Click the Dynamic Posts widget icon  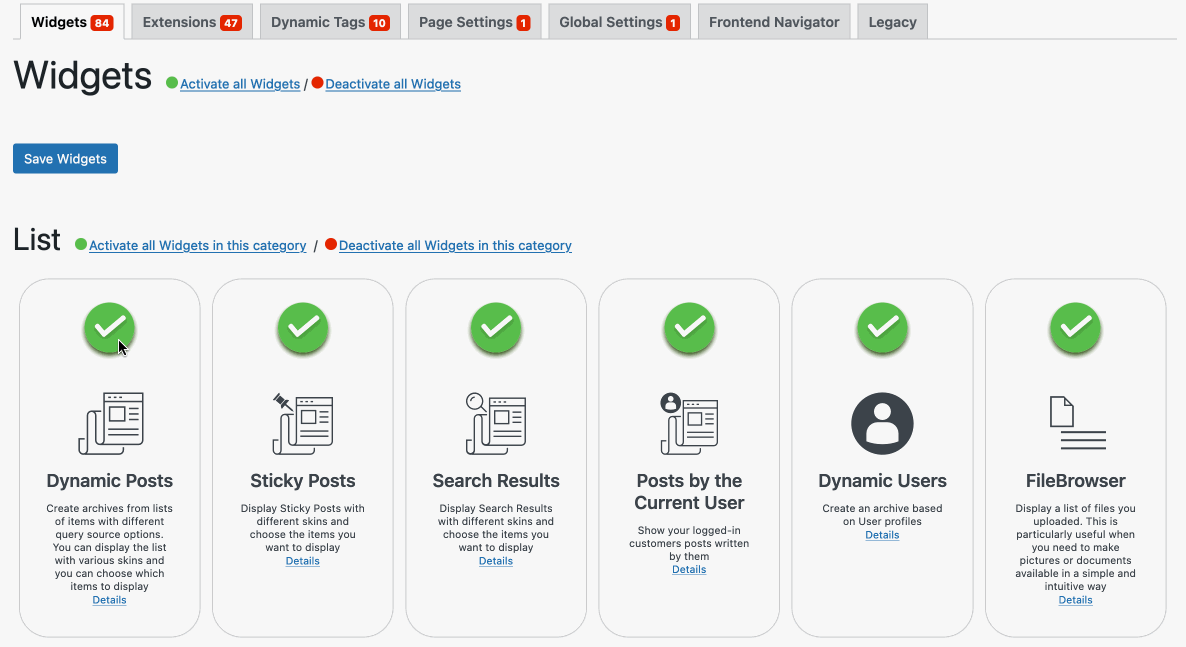110,423
